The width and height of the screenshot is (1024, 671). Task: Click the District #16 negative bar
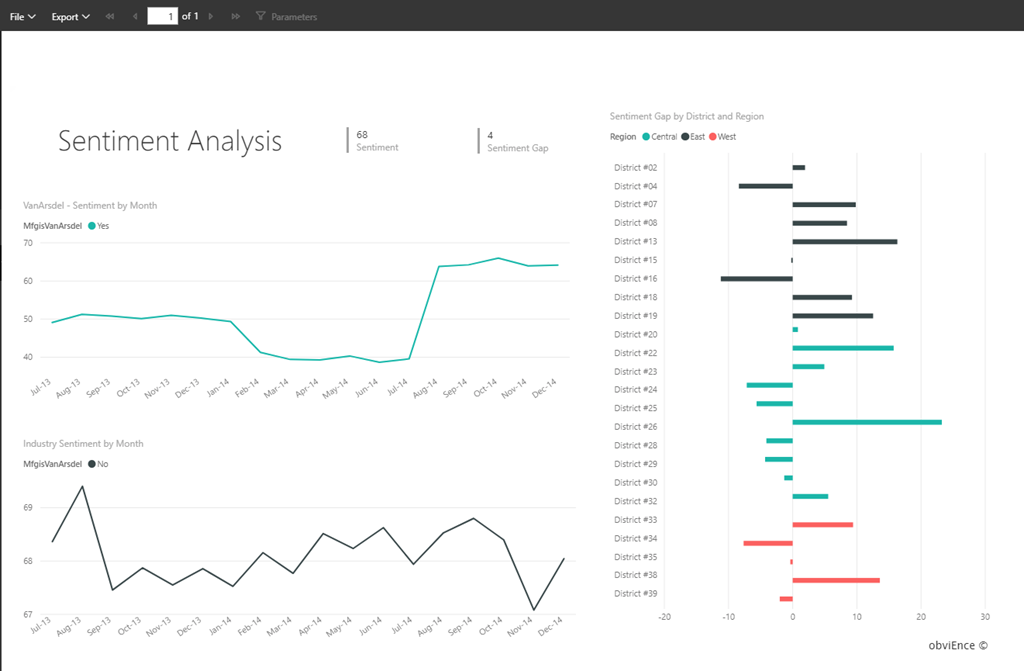pyautogui.click(x=756, y=278)
